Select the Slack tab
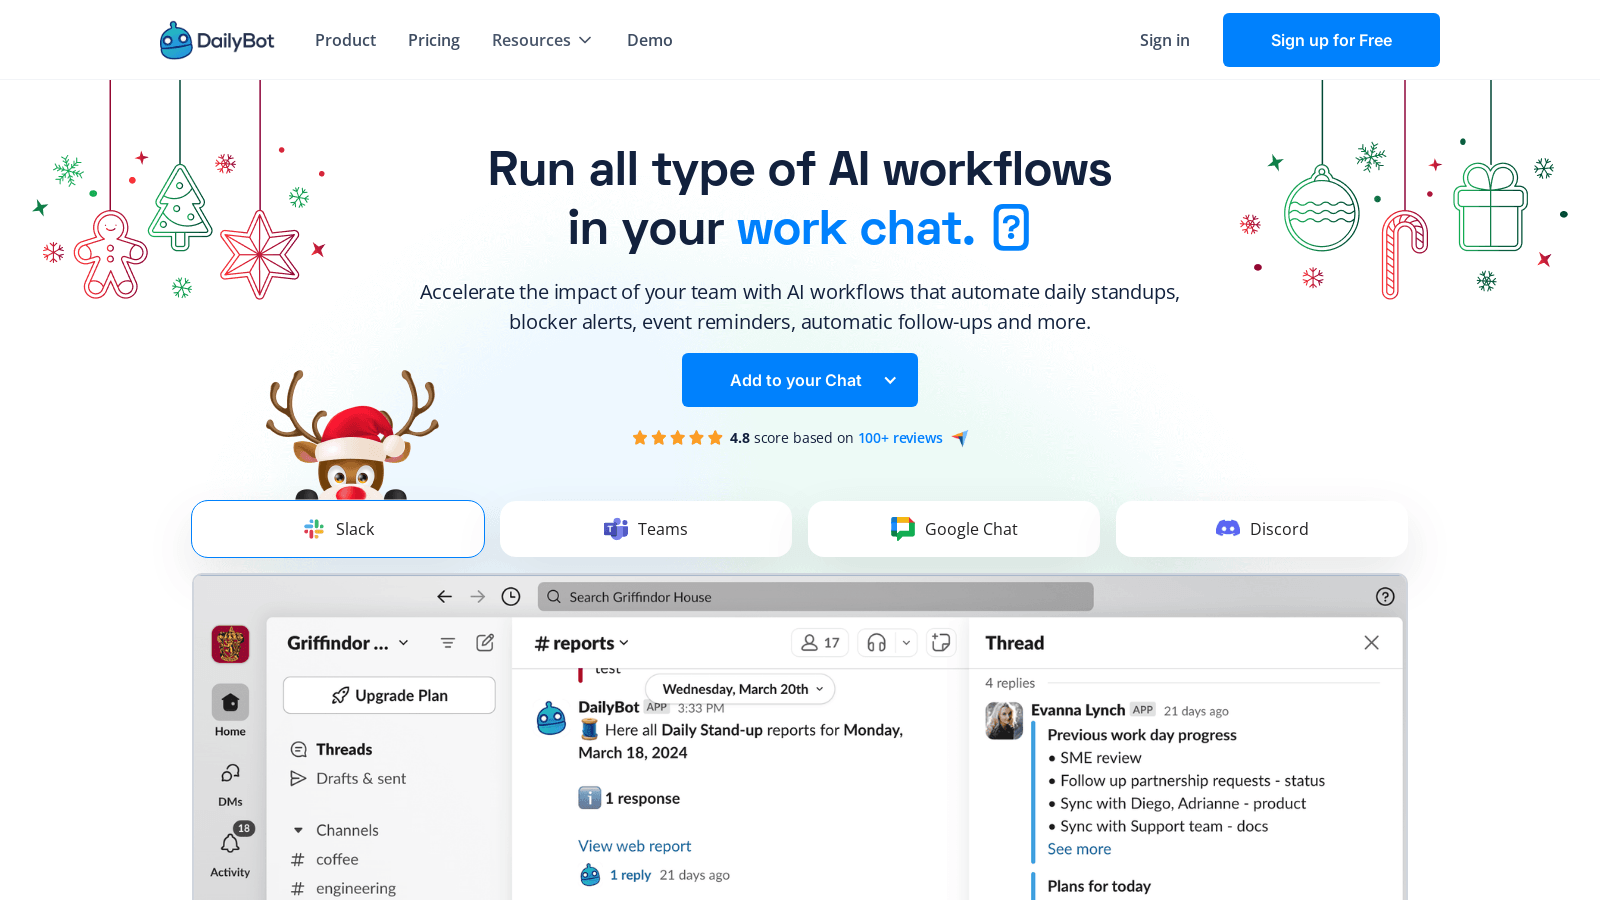1600x900 pixels. [x=338, y=529]
